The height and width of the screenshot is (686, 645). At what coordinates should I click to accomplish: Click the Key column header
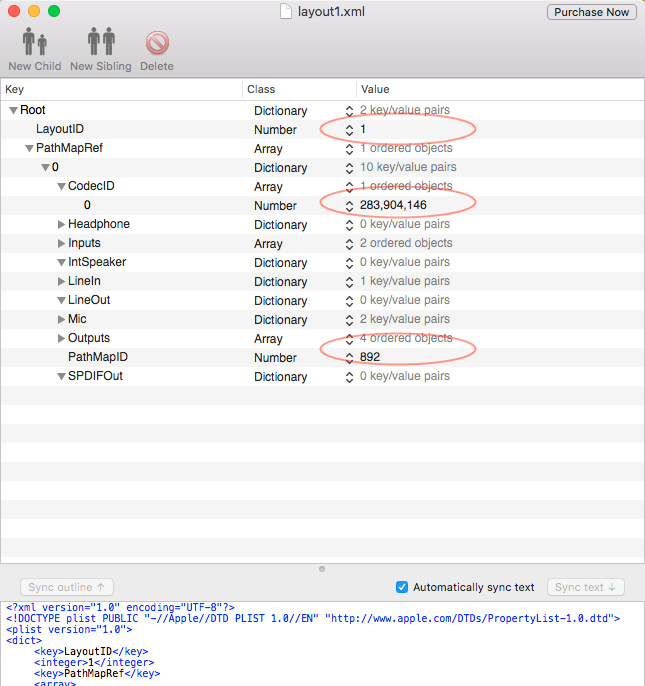122,89
